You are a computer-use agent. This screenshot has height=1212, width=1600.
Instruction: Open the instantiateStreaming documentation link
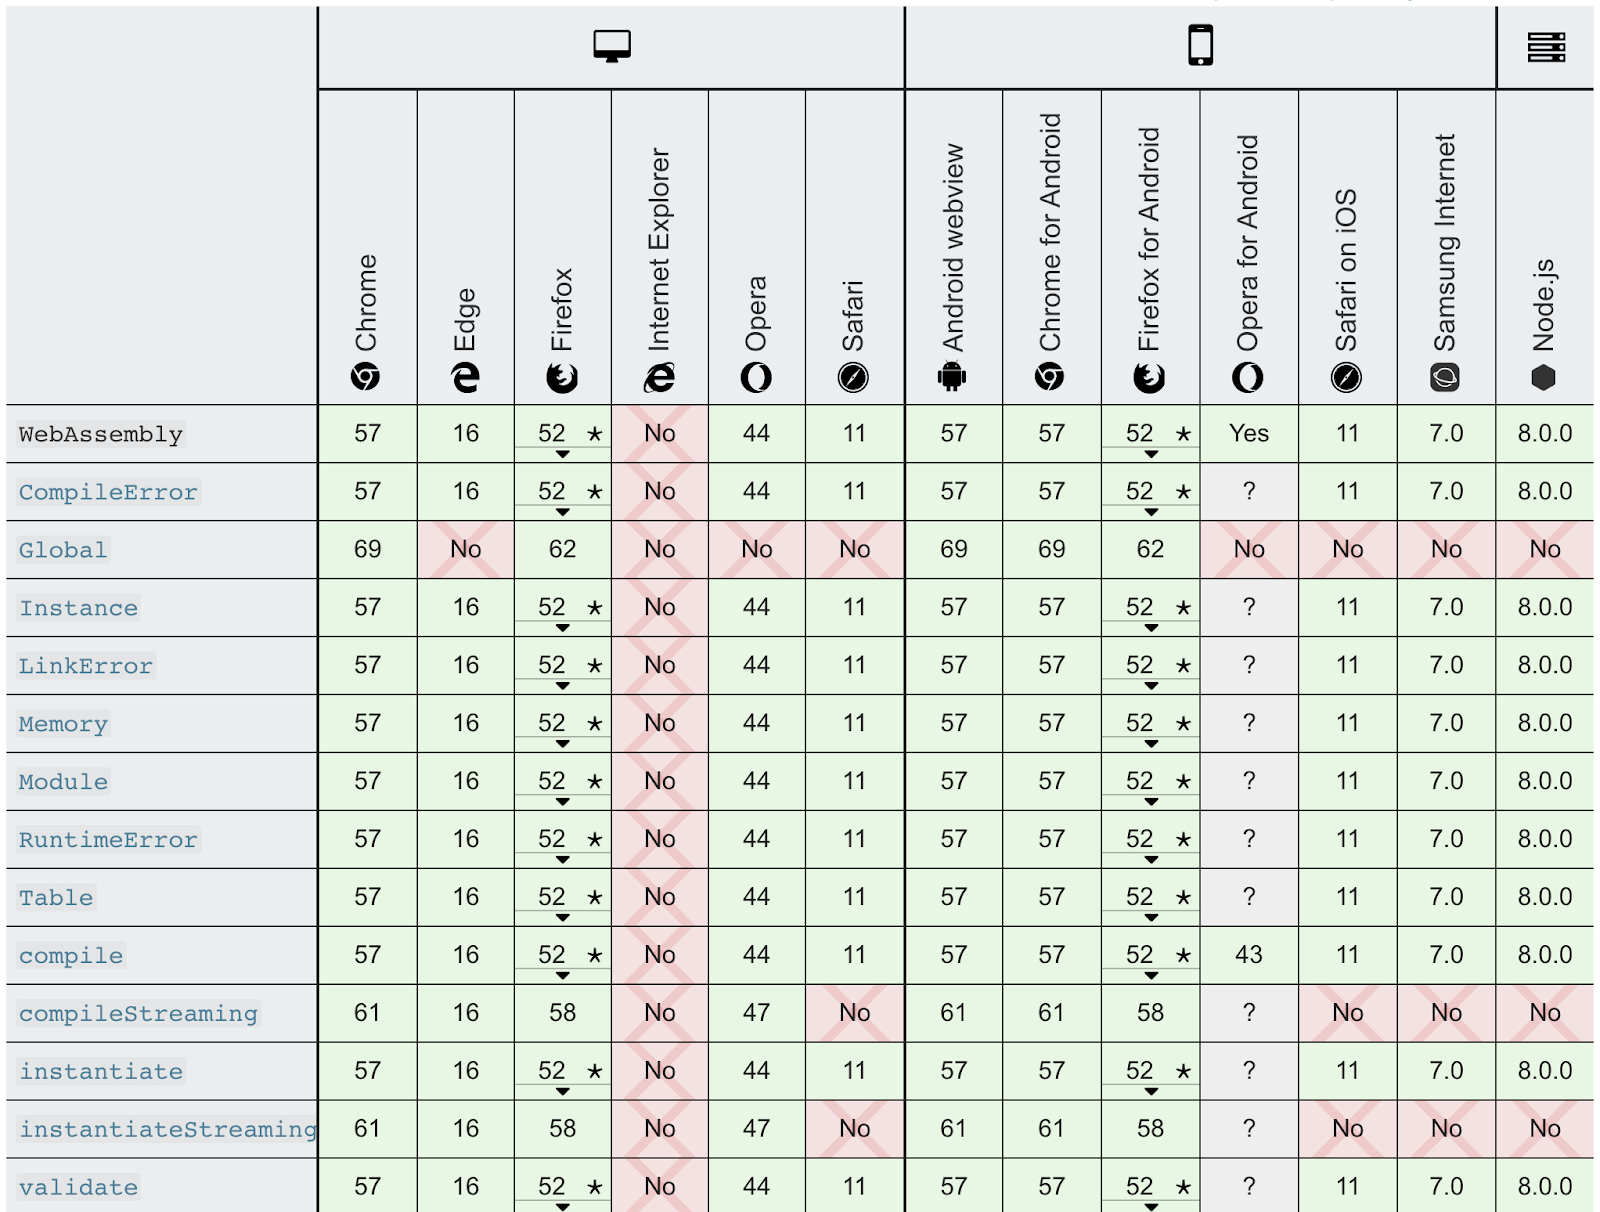click(x=168, y=1130)
